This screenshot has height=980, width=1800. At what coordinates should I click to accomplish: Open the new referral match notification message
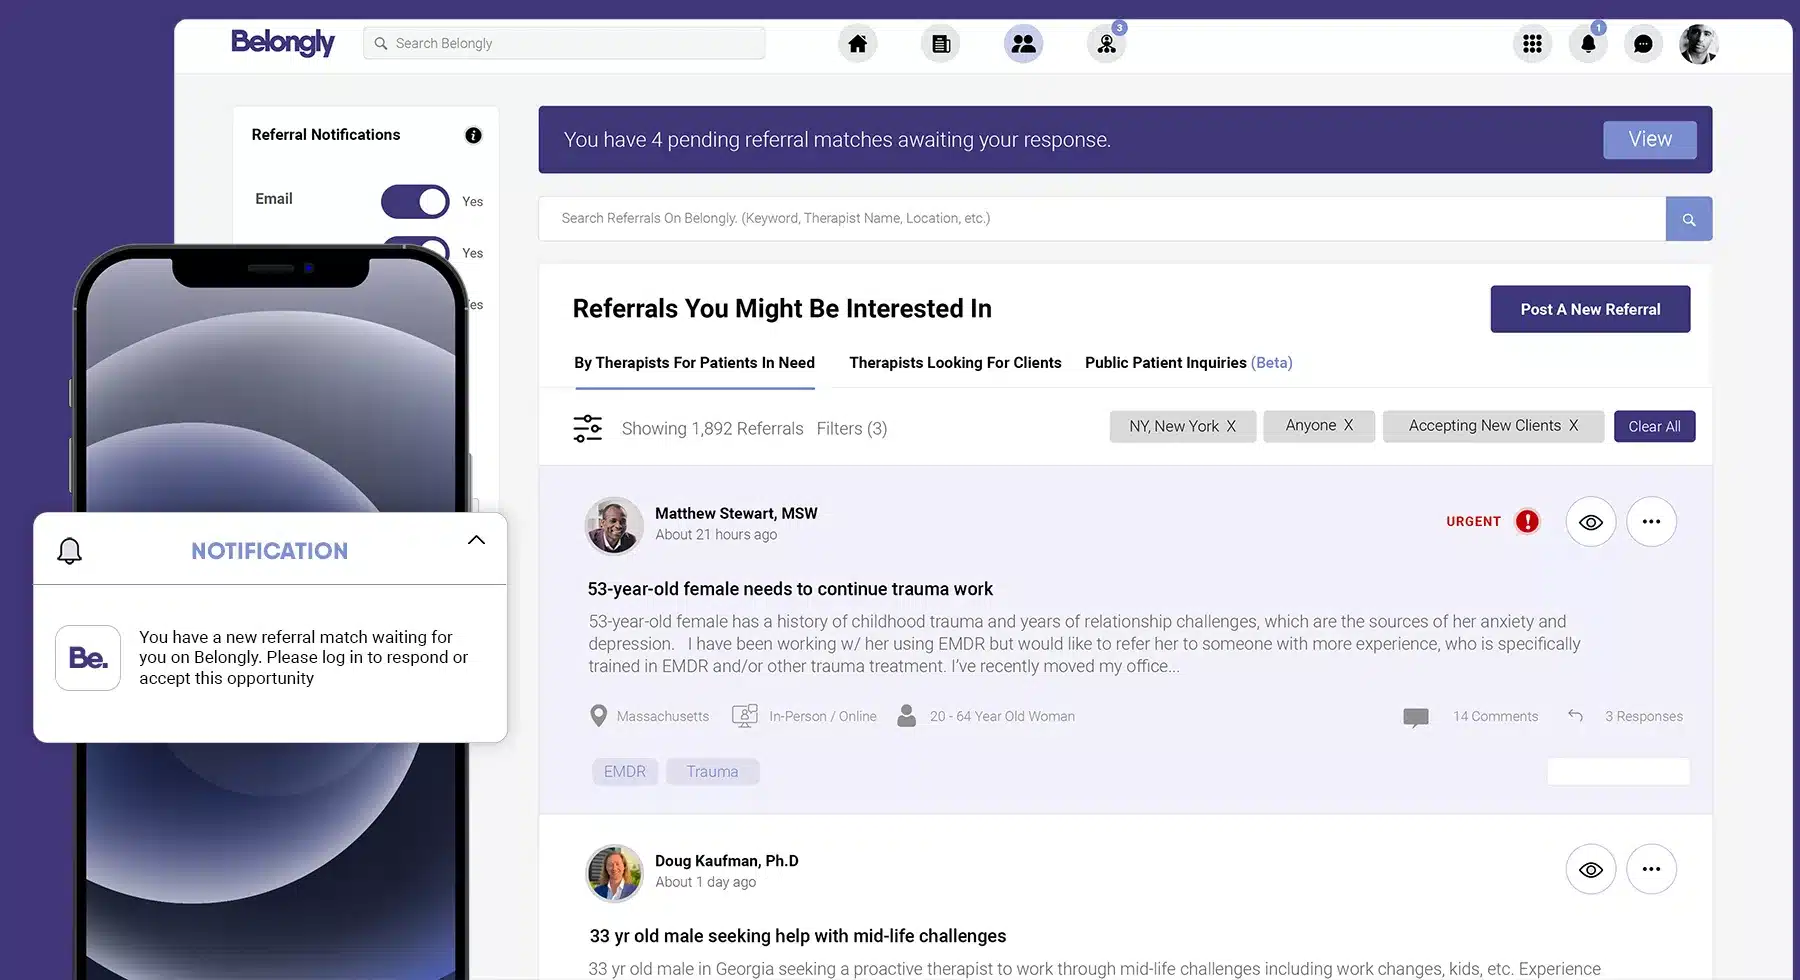[303, 657]
